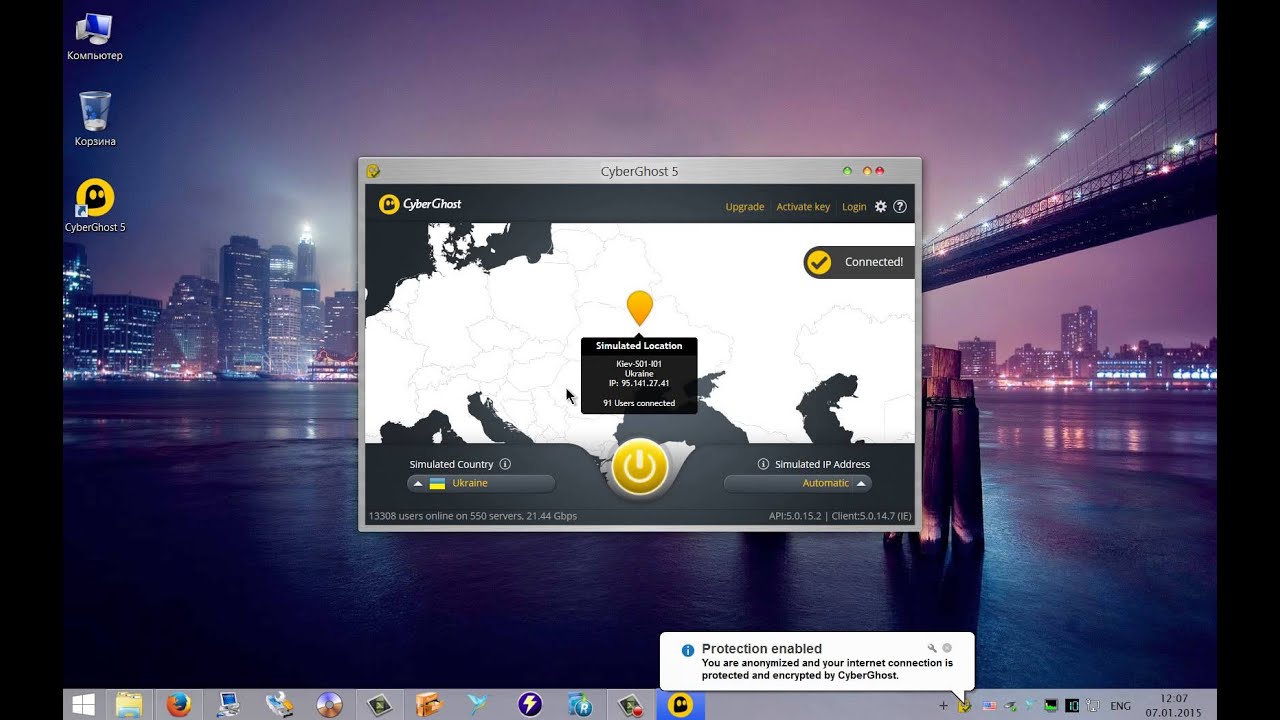The width and height of the screenshot is (1280, 720).
Task: Select the CyberGhost 5 desktop shortcut
Action: pos(95,206)
